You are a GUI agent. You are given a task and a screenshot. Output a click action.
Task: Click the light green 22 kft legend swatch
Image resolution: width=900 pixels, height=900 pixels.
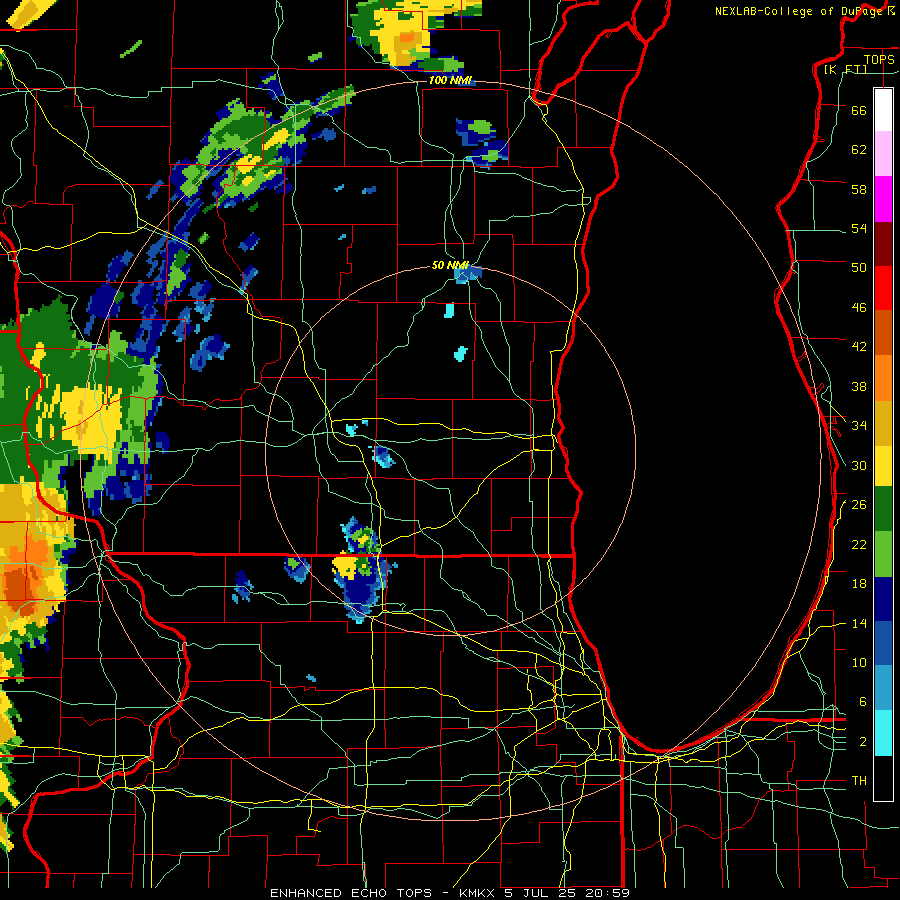click(883, 554)
